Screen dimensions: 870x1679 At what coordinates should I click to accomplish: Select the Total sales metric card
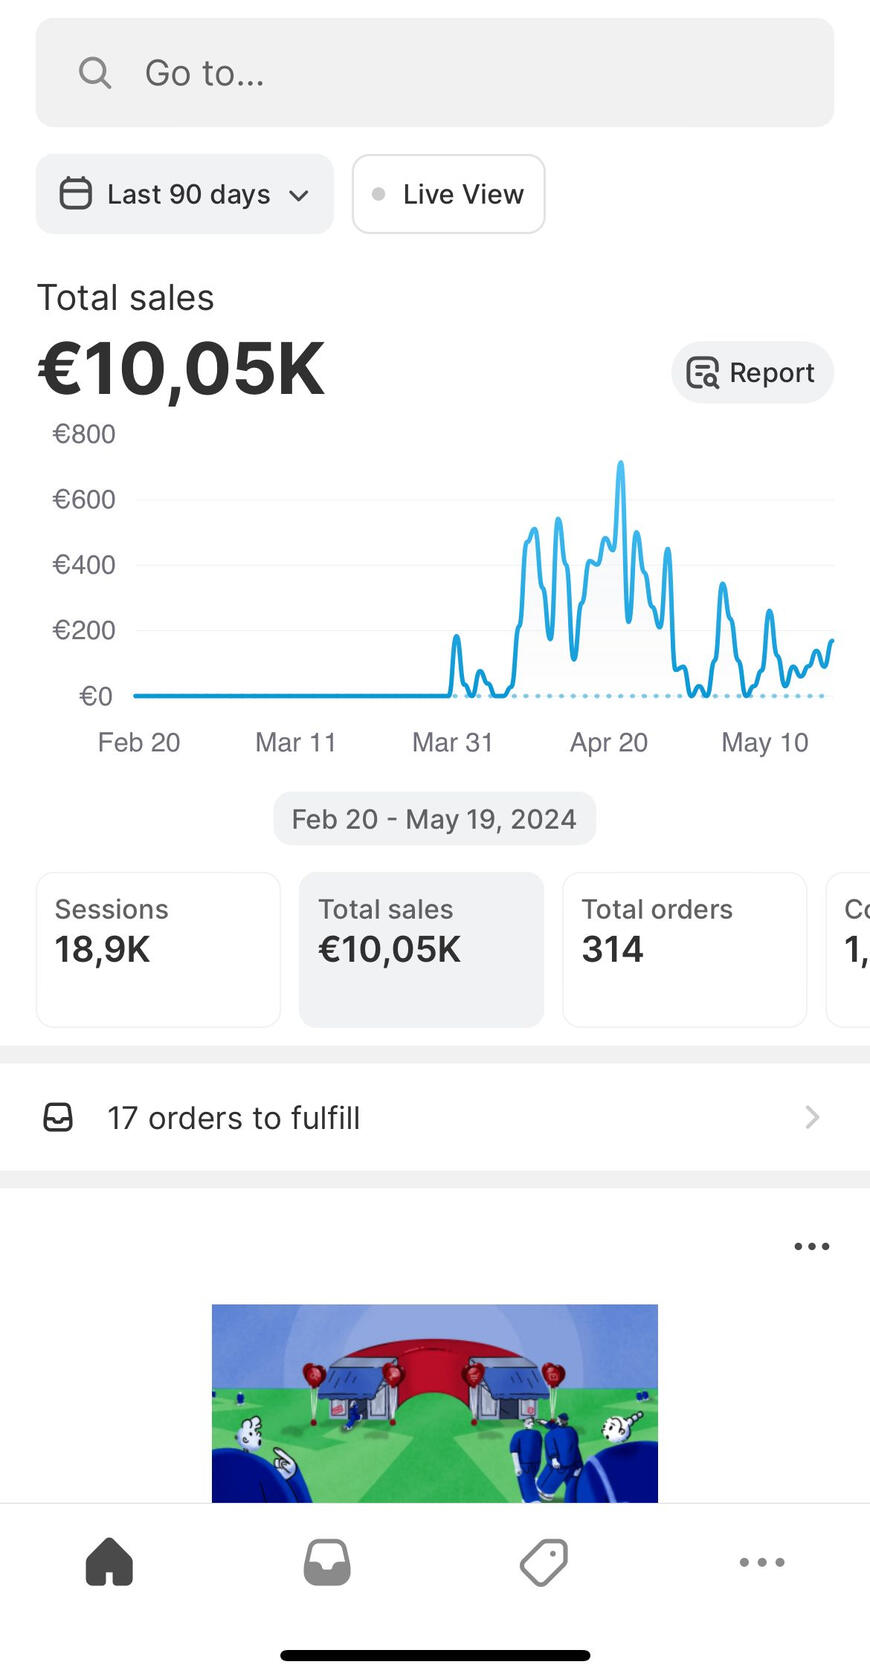[421, 949]
